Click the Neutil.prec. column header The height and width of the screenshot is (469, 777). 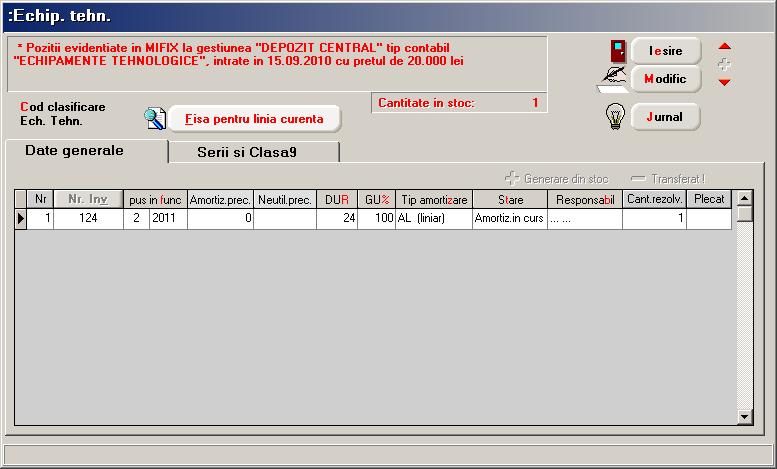[x=285, y=200]
